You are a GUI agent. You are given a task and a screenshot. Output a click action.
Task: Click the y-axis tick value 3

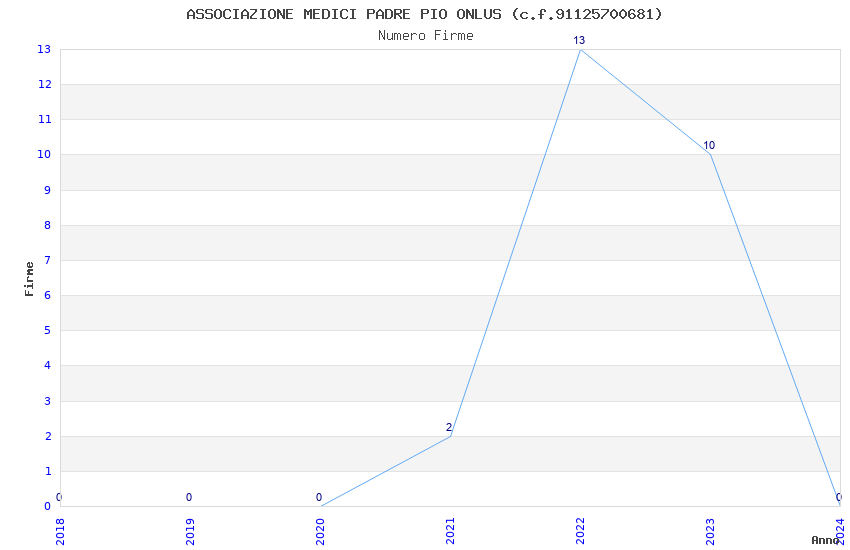[x=48, y=401]
